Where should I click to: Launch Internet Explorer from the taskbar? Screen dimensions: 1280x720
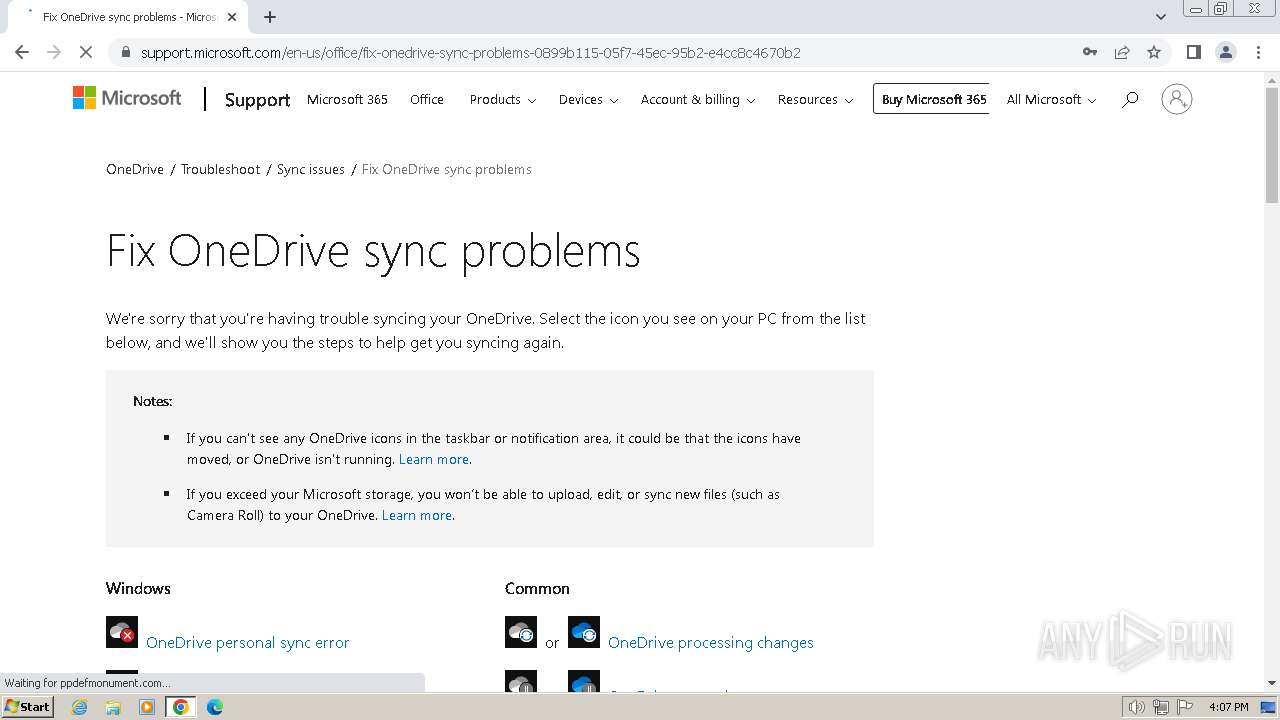[79, 707]
